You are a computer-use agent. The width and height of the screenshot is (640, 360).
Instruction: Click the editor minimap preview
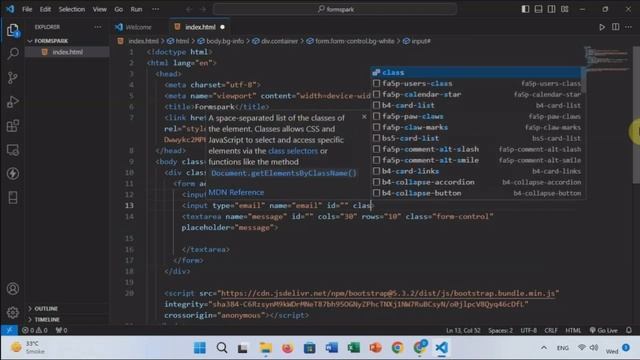[607, 59]
